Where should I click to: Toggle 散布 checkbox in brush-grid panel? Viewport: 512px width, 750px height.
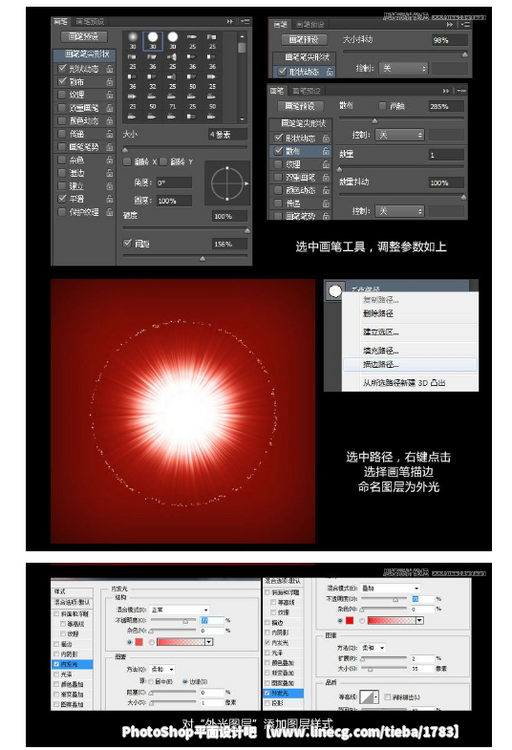click(x=62, y=81)
